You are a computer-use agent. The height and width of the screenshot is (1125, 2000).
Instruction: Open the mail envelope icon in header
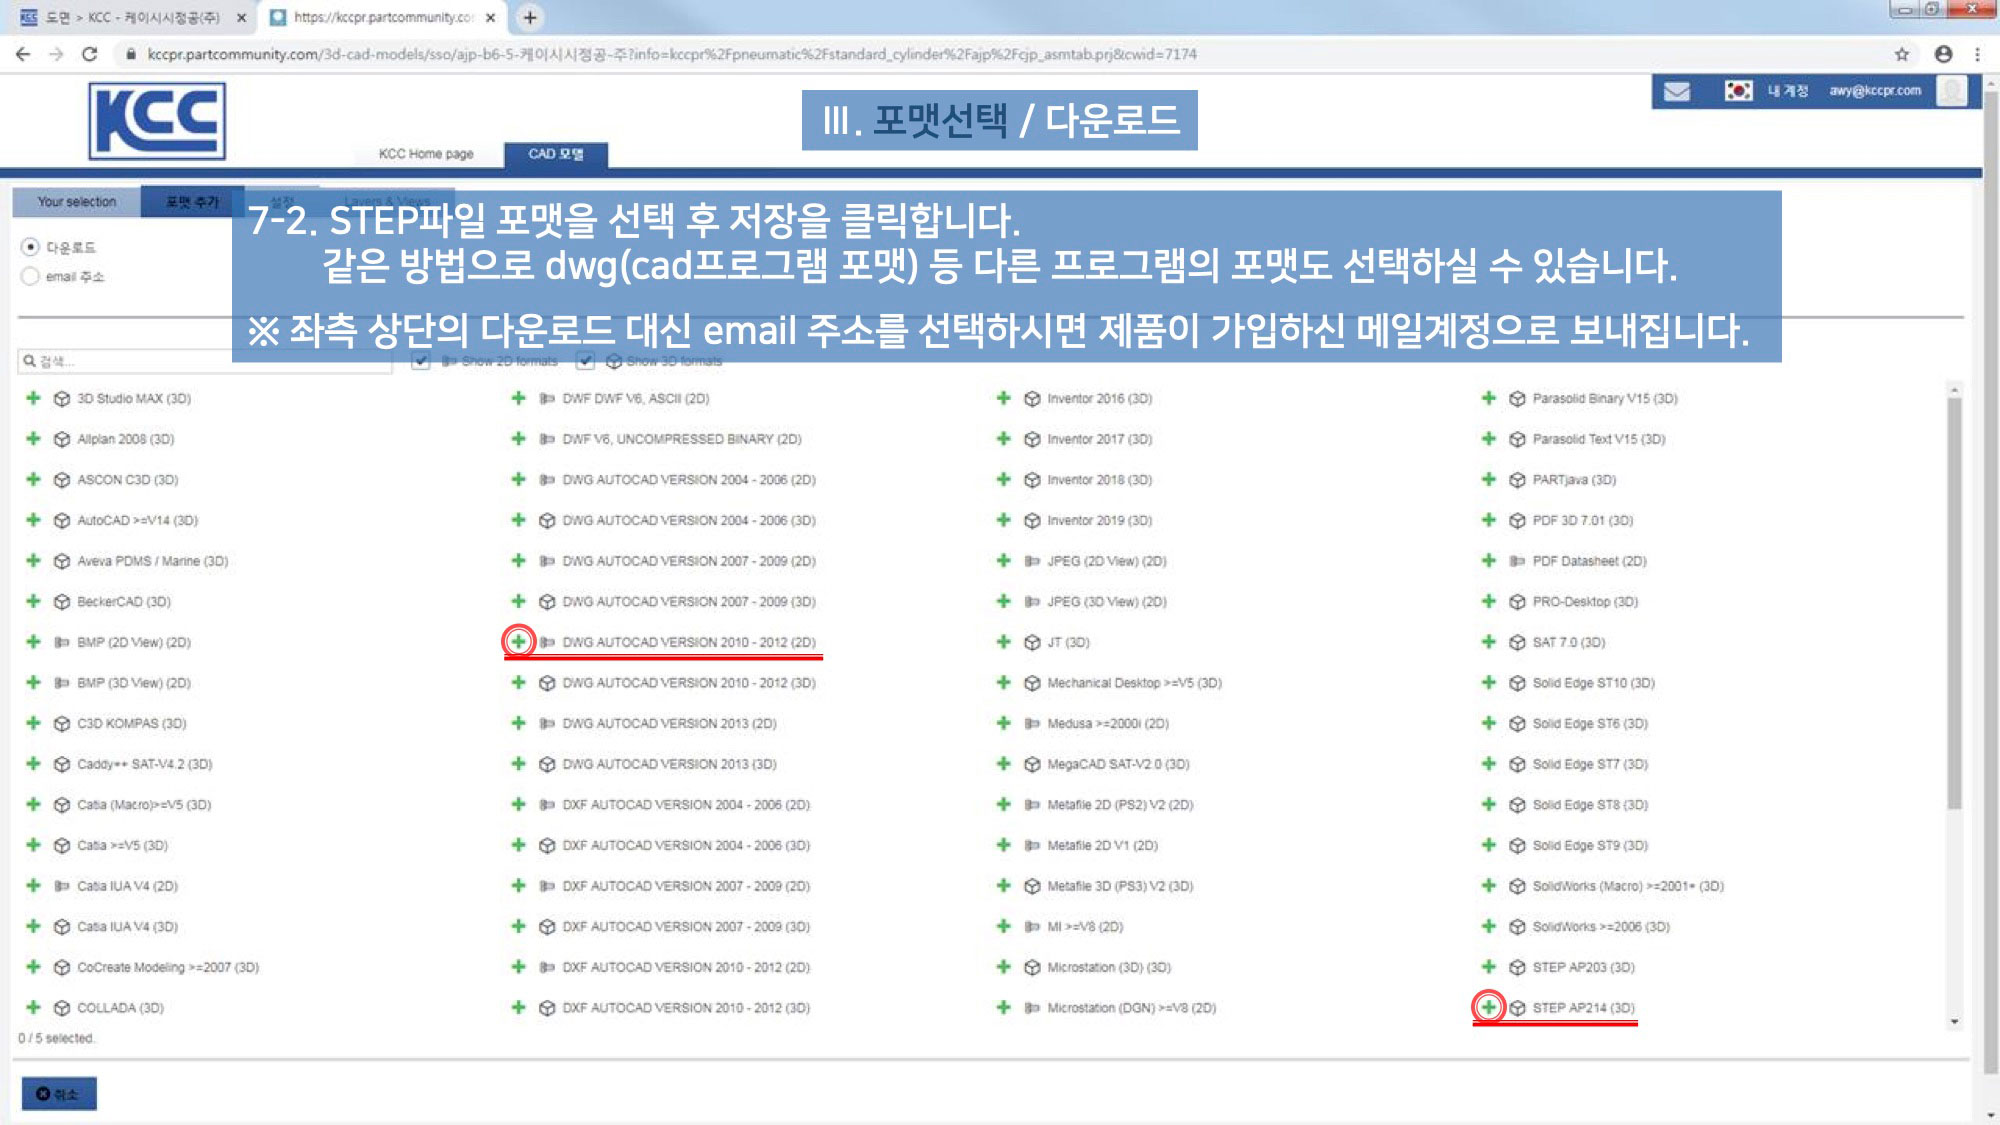click(x=1677, y=91)
